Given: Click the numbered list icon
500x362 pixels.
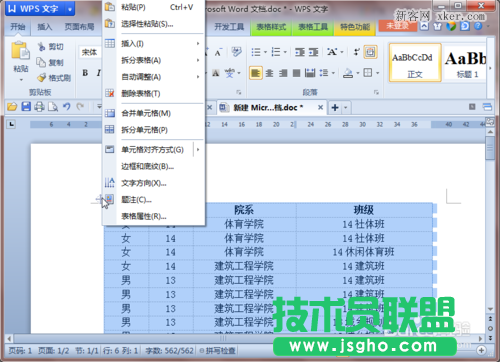Looking at the screenshot, I should pyautogui.click(x=276, y=52).
